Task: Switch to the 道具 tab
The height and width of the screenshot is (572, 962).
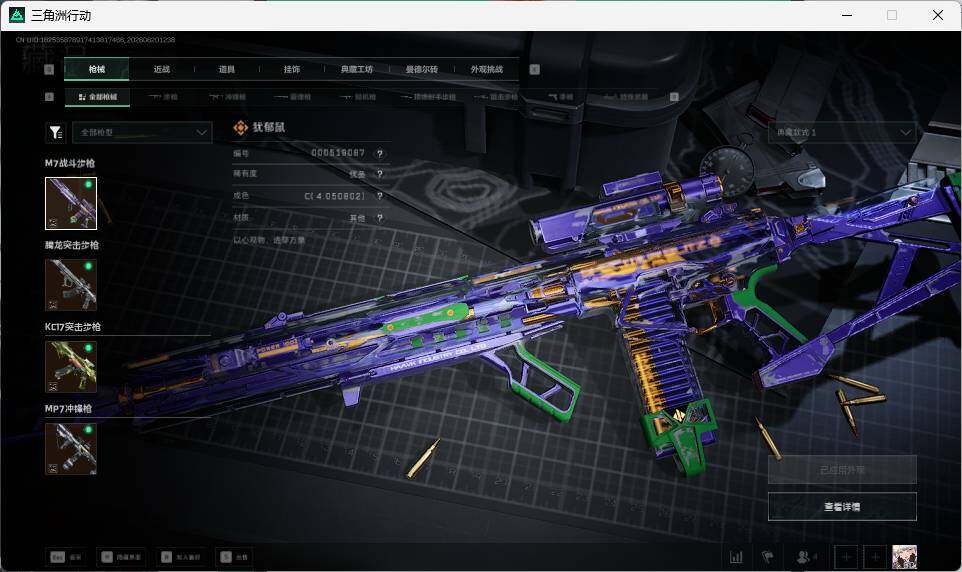Action: (x=226, y=69)
